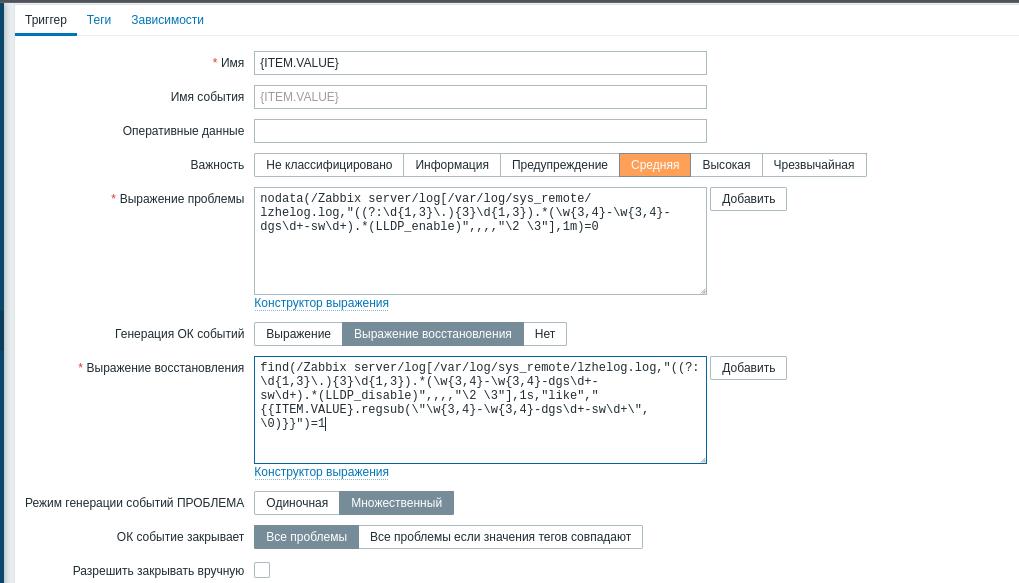Screen dimensions: 1019x583
Task: Enable Разрешить закрывать вручную checkbox
Action: (x=262, y=570)
